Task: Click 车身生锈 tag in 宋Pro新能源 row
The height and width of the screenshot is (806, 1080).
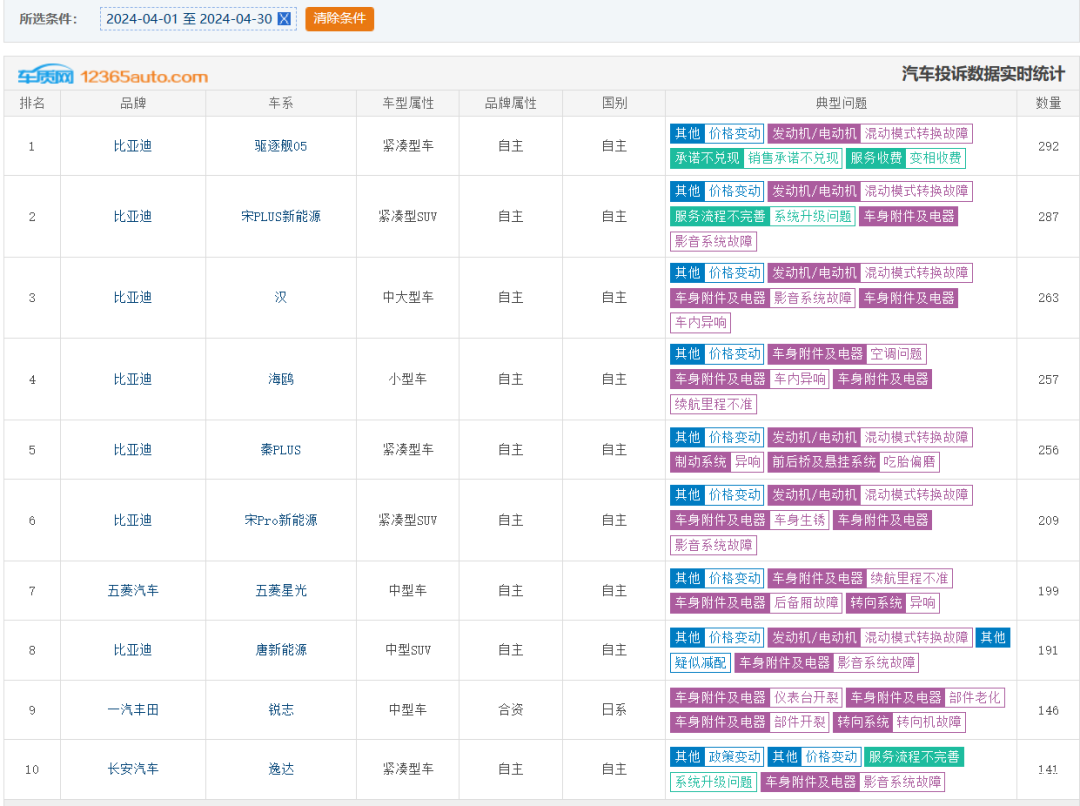Action: pyautogui.click(x=799, y=520)
